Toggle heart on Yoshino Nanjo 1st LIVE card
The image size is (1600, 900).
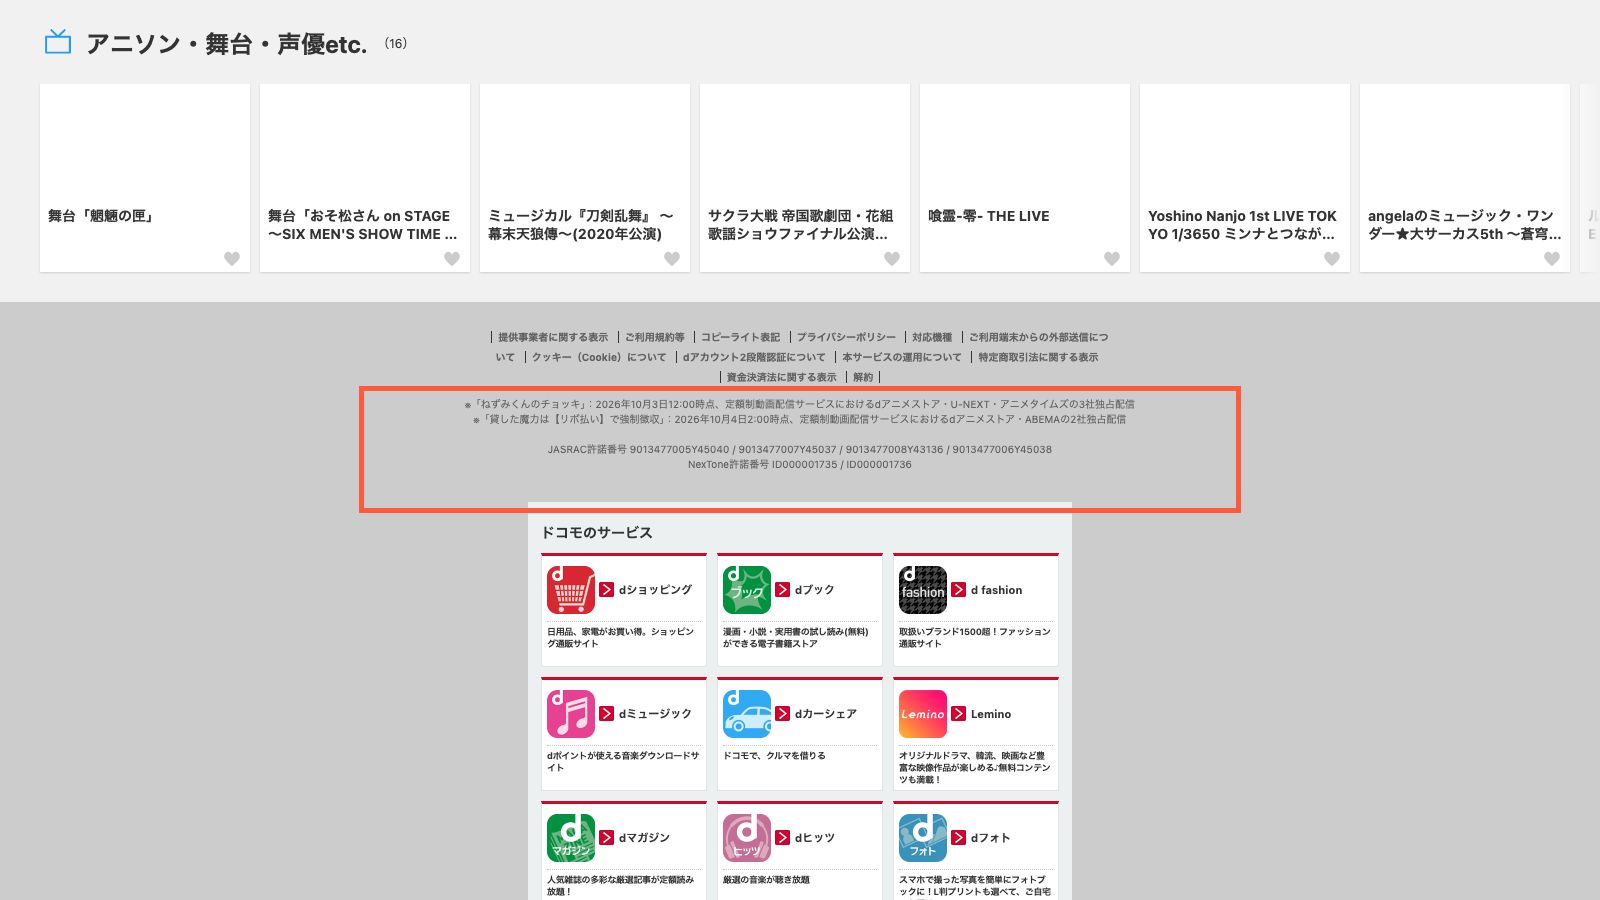click(1332, 259)
